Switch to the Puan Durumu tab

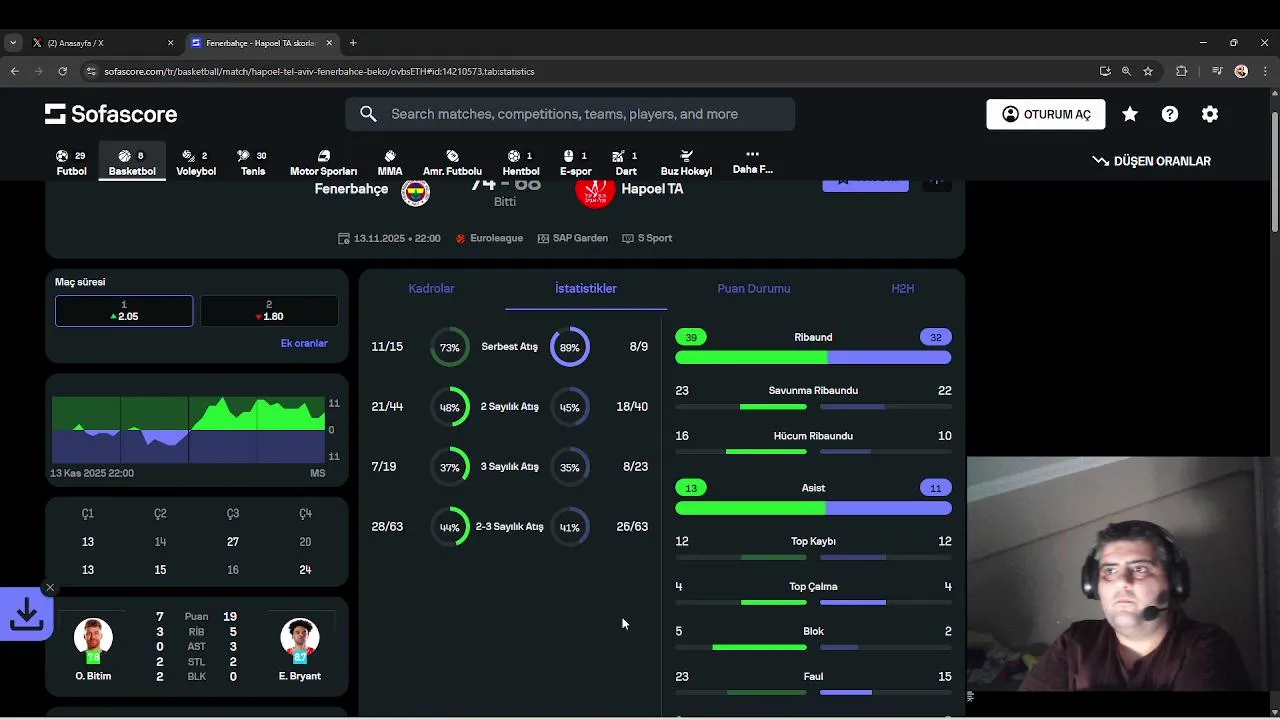754,288
